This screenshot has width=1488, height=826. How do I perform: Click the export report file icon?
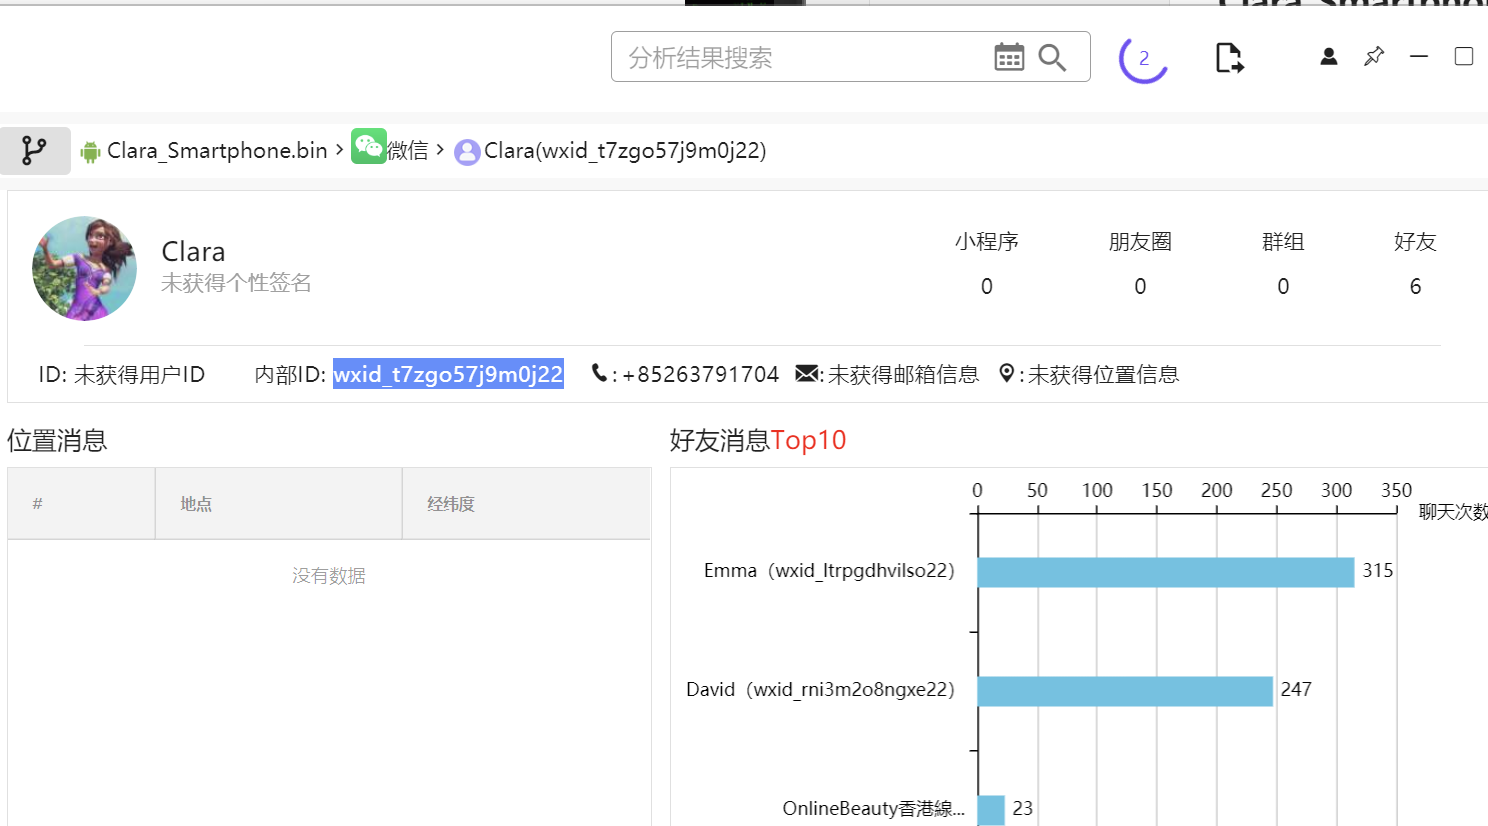[1229, 58]
